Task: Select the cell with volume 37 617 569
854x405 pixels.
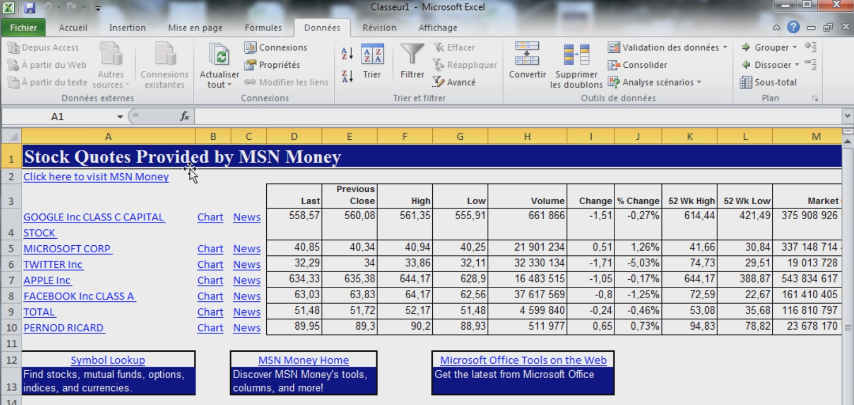Action: click(x=527, y=296)
